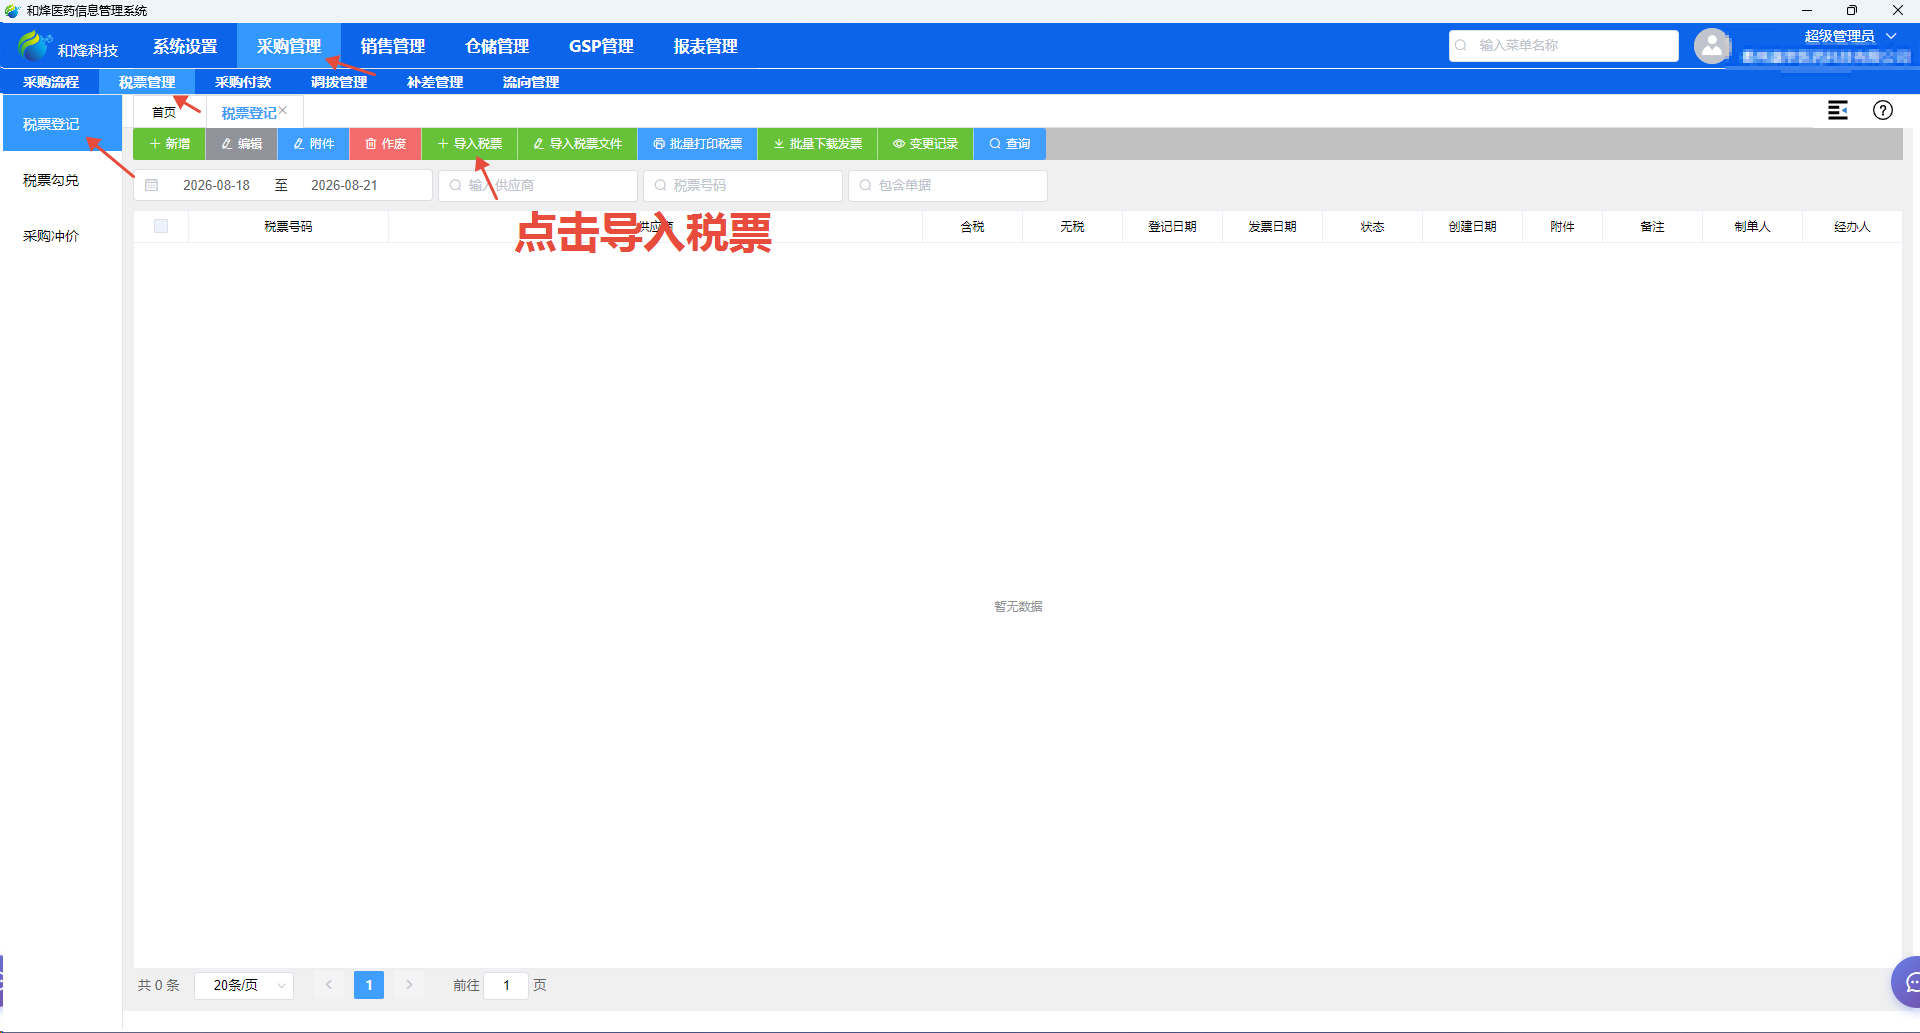The image size is (1920, 1033).
Task: Open 变更记录 change log
Action: click(926, 144)
